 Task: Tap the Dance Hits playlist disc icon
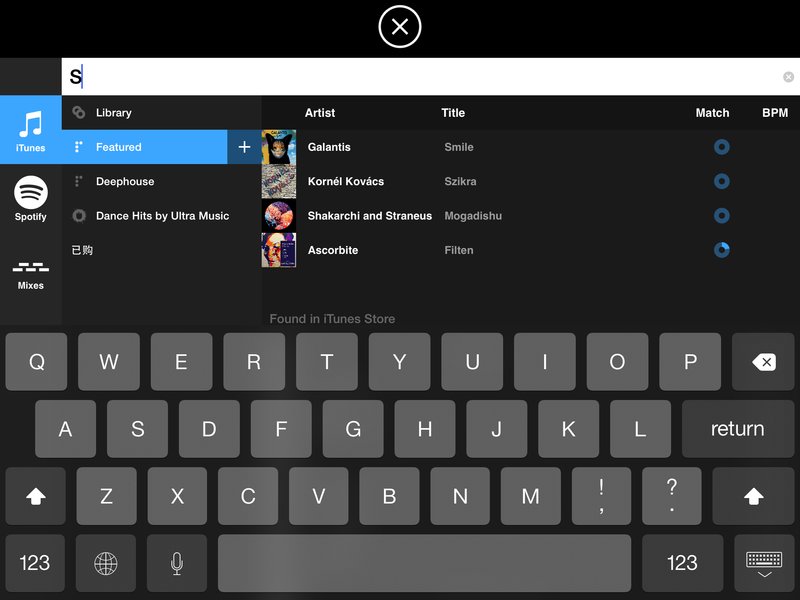coord(79,216)
